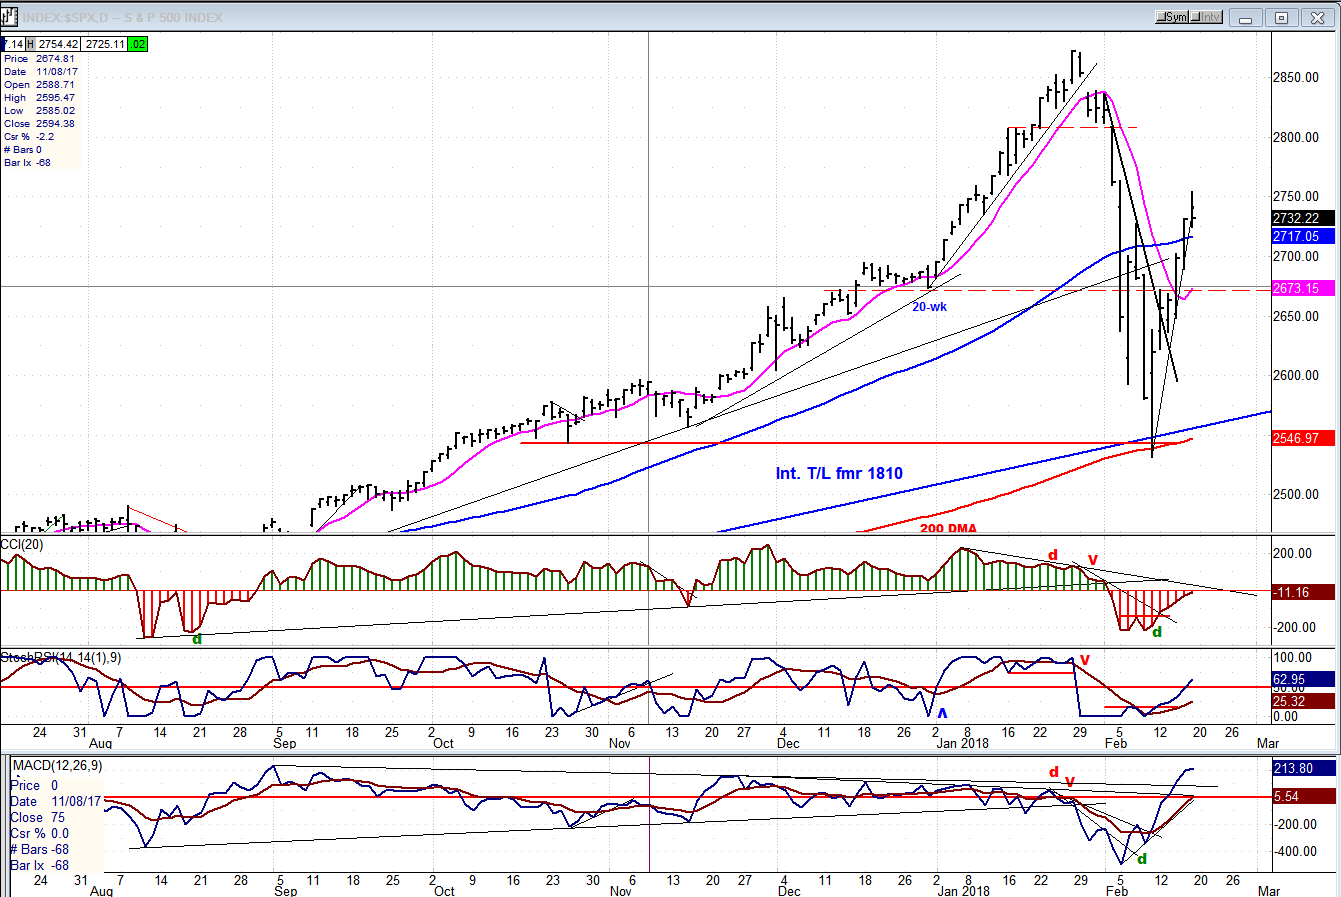This screenshot has height=897, width=1341.
Task: Click the magenta 2673.15 price label
Action: tap(1302, 288)
